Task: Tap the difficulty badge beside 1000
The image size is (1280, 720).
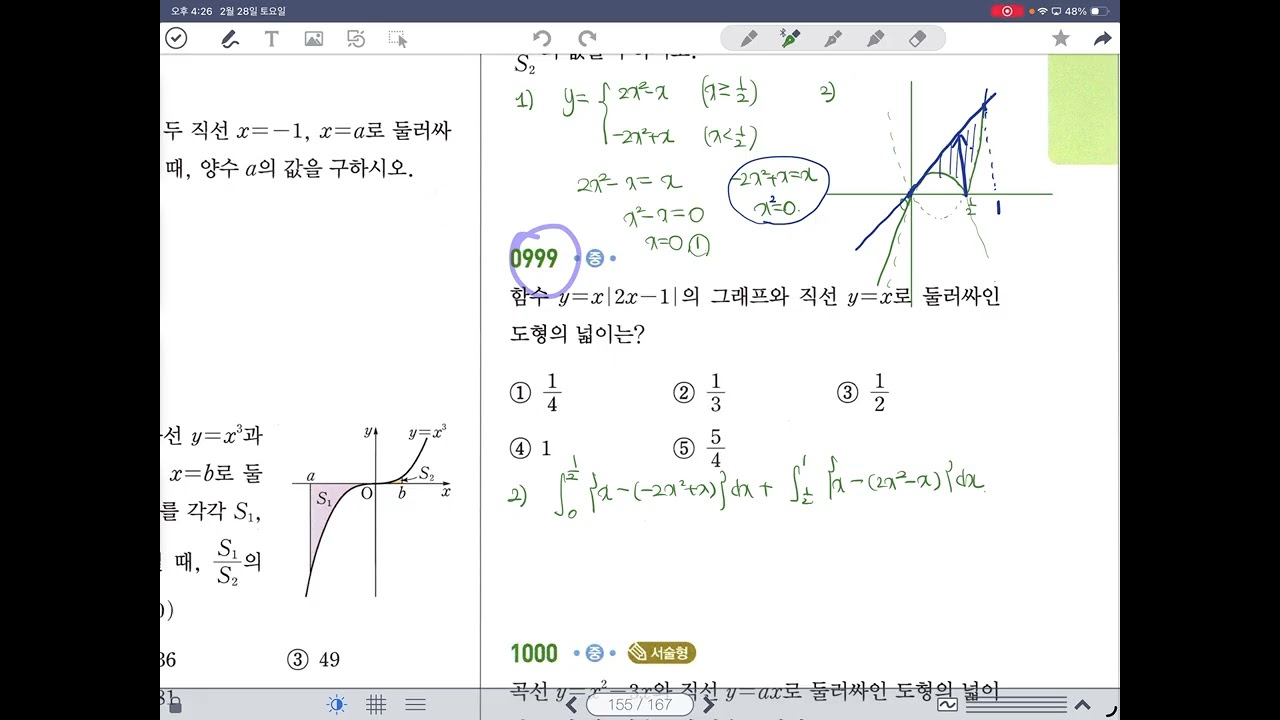Action: click(x=595, y=653)
